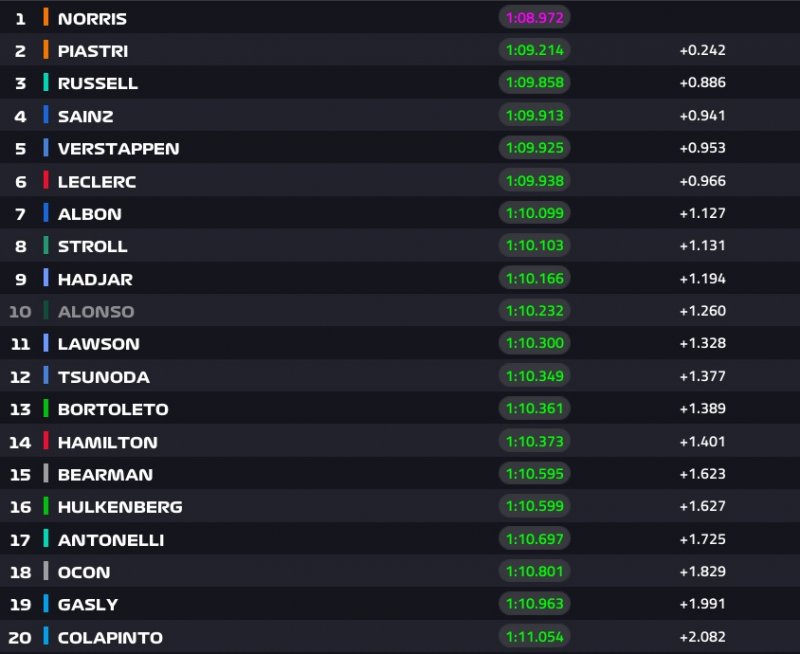
Task: Select the greyed-out ALONSO driver name
Action: click(96, 311)
